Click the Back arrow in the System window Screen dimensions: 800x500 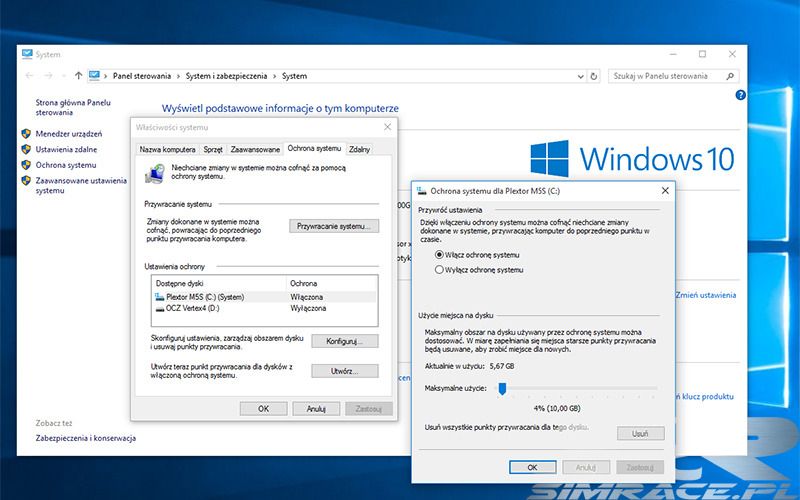(x=30, y=75)
